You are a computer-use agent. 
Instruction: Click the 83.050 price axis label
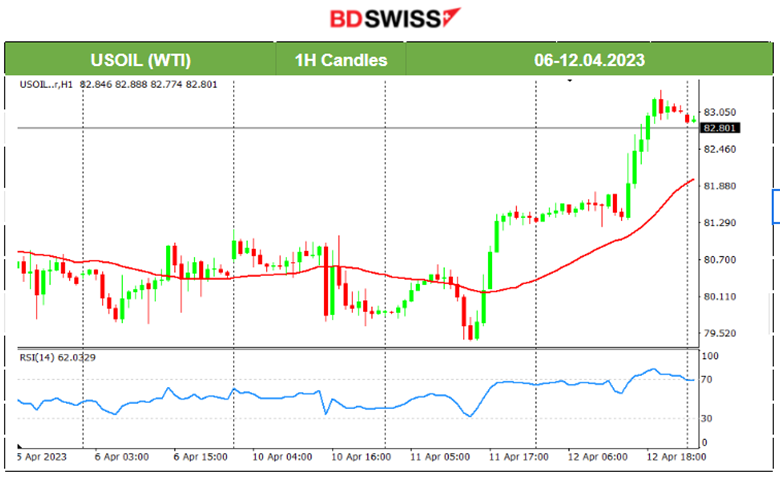click(x=720, y=112)
